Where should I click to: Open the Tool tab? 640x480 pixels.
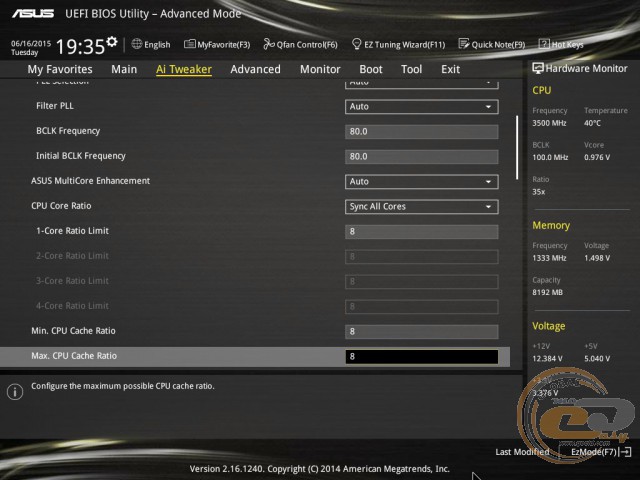tap(411, 69)
